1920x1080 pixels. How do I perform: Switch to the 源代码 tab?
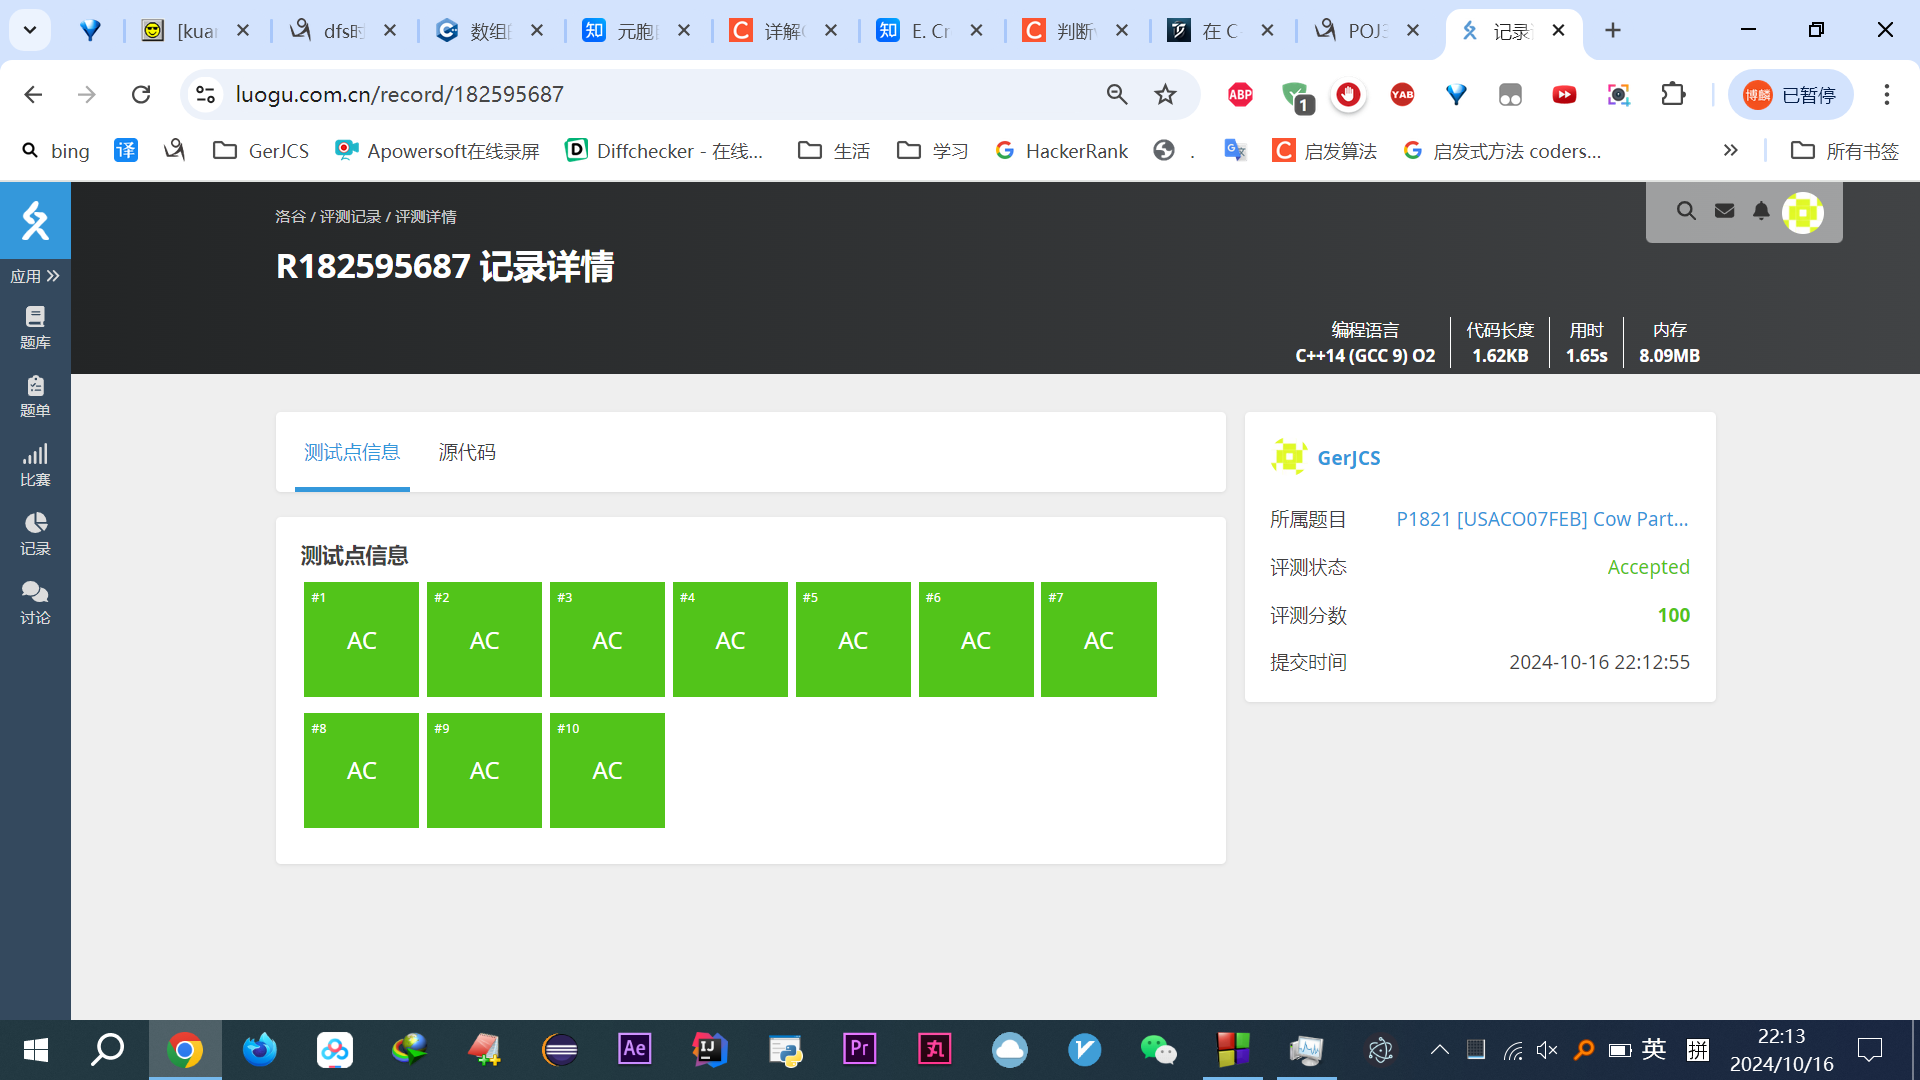coord(467,453)
